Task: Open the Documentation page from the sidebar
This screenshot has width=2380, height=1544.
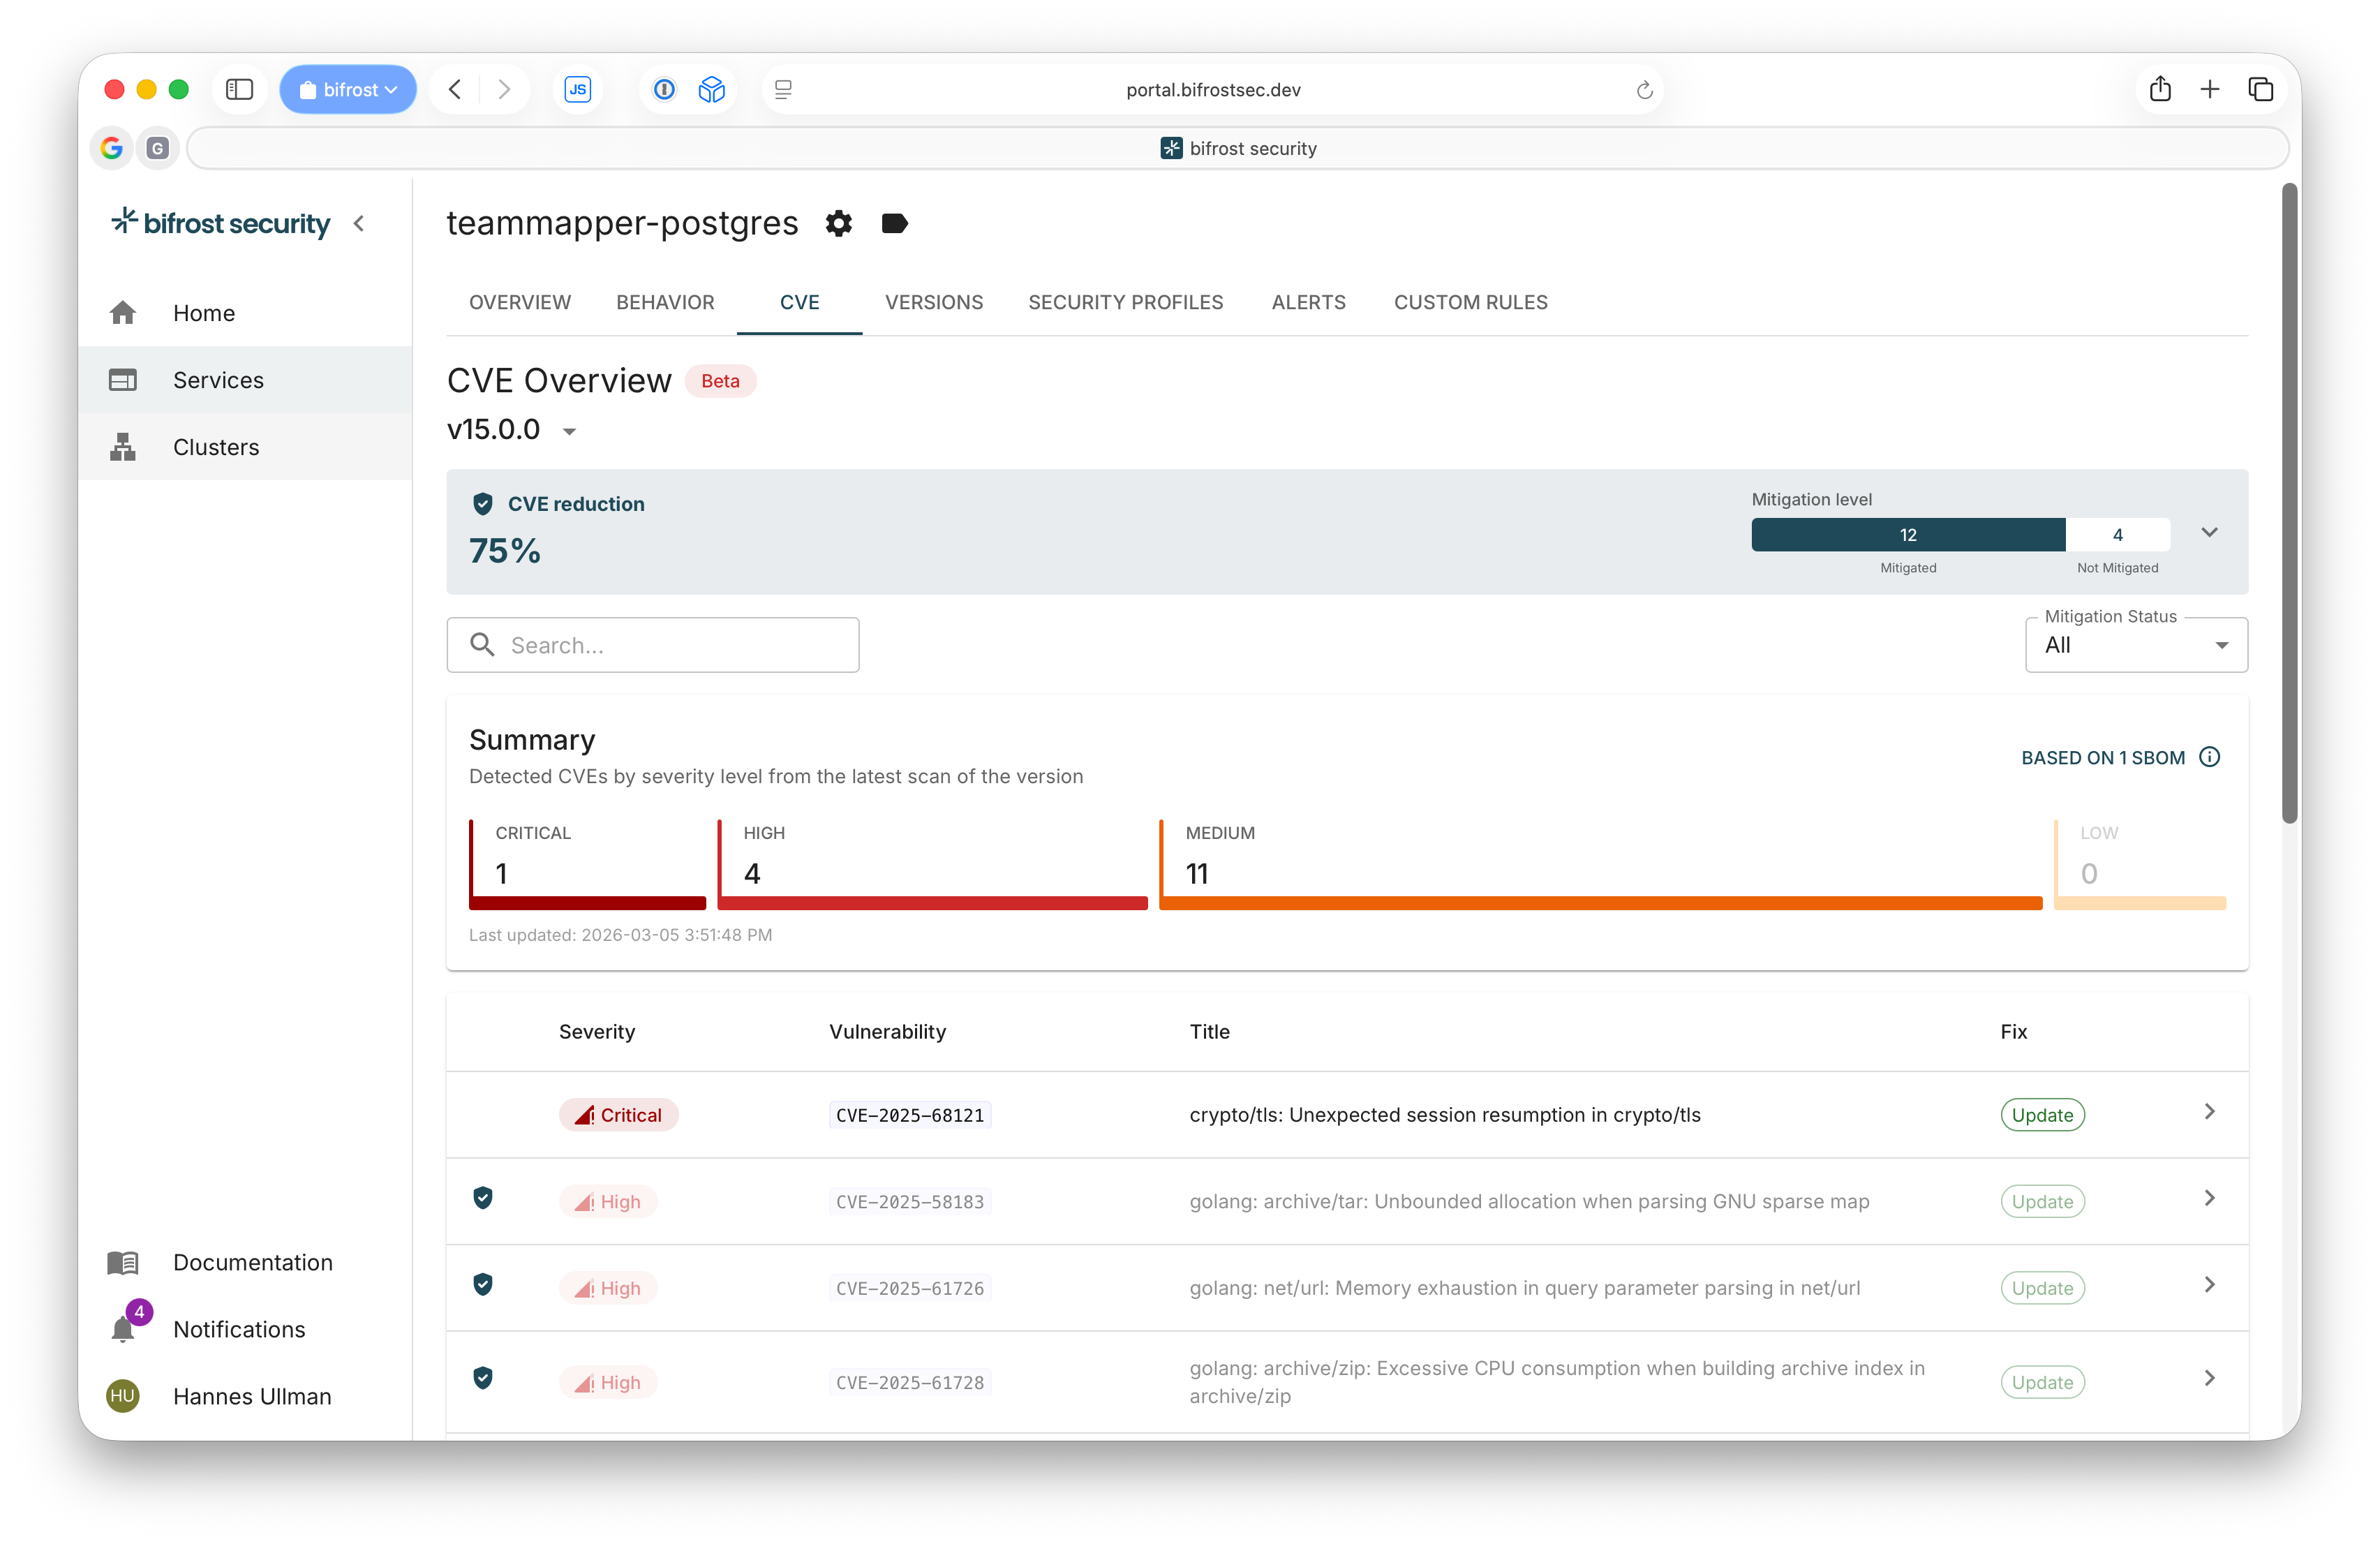Action: 253,1262
